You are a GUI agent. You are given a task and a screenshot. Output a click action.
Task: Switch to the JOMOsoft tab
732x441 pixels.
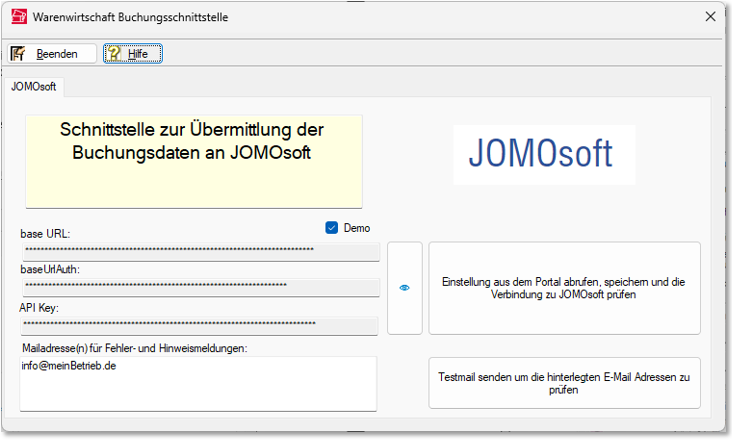click(x=34, y=87)
